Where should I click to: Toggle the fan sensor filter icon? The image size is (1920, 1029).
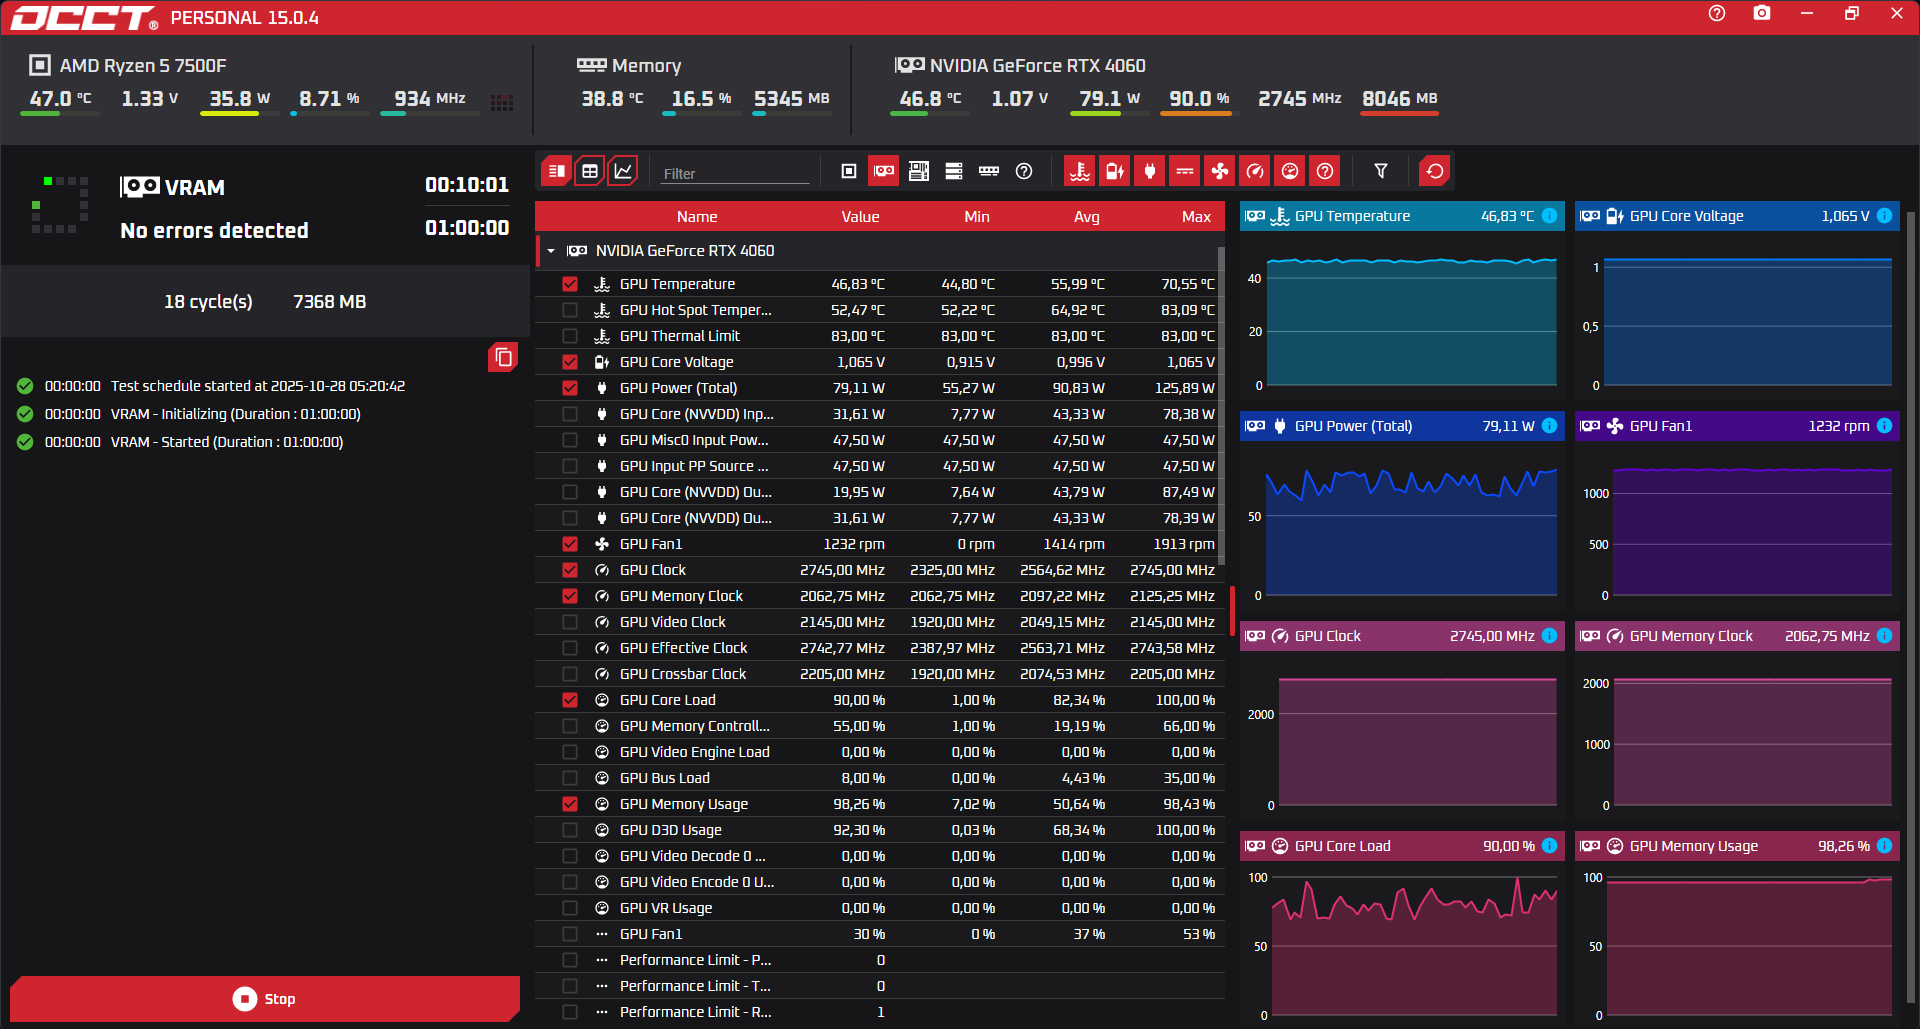1220,171
